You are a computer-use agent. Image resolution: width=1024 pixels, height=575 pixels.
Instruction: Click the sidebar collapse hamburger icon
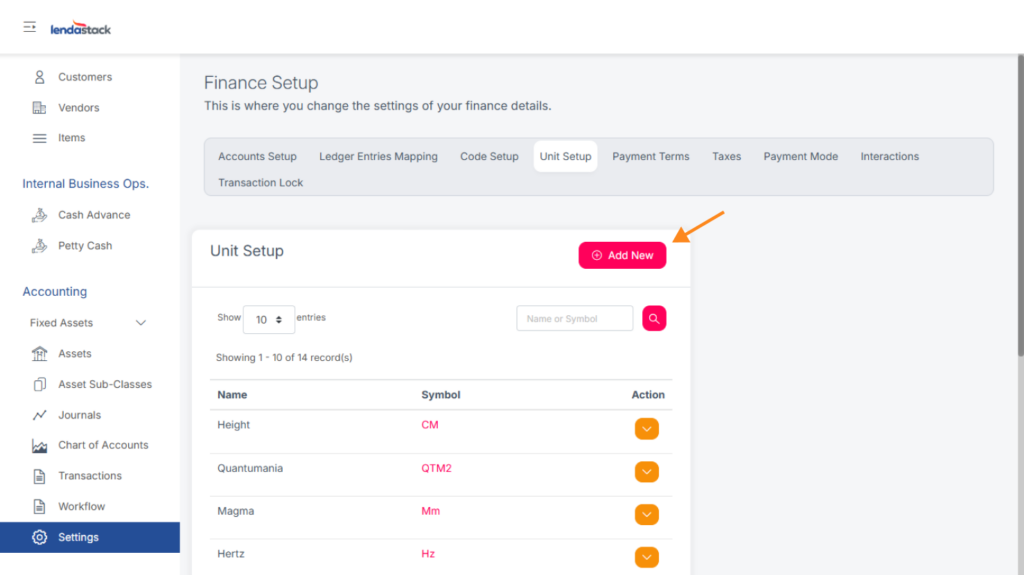pos(30,27)
